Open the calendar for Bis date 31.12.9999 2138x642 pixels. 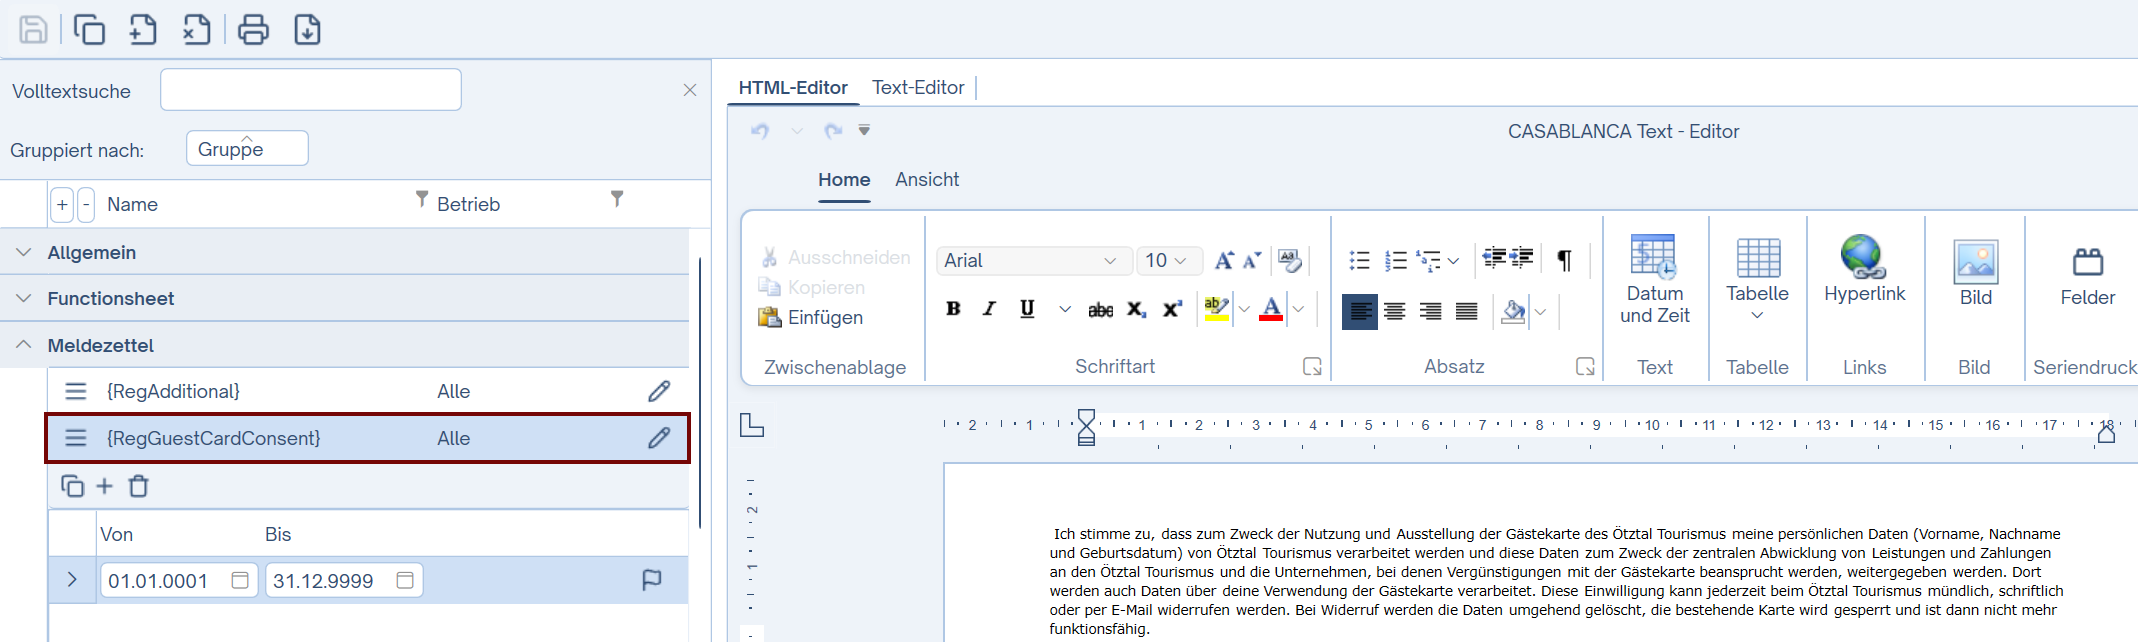tap(405, 580)
